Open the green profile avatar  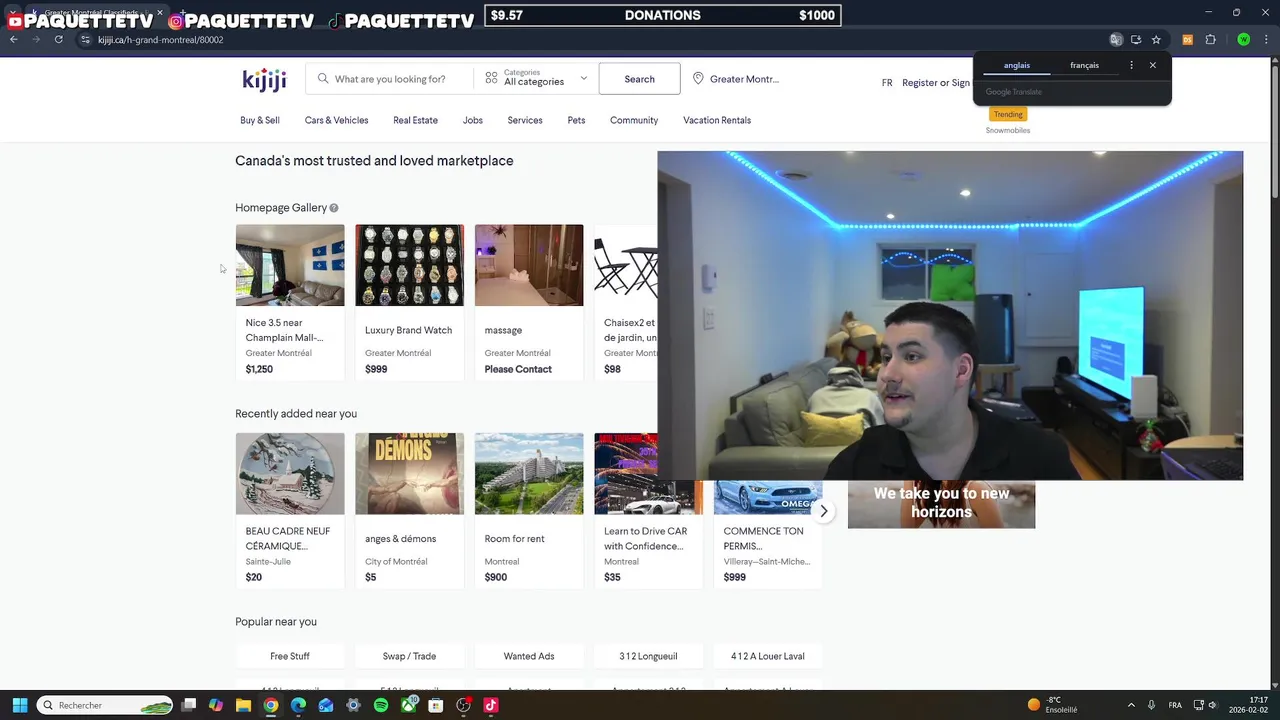(x=1244, y=40)
